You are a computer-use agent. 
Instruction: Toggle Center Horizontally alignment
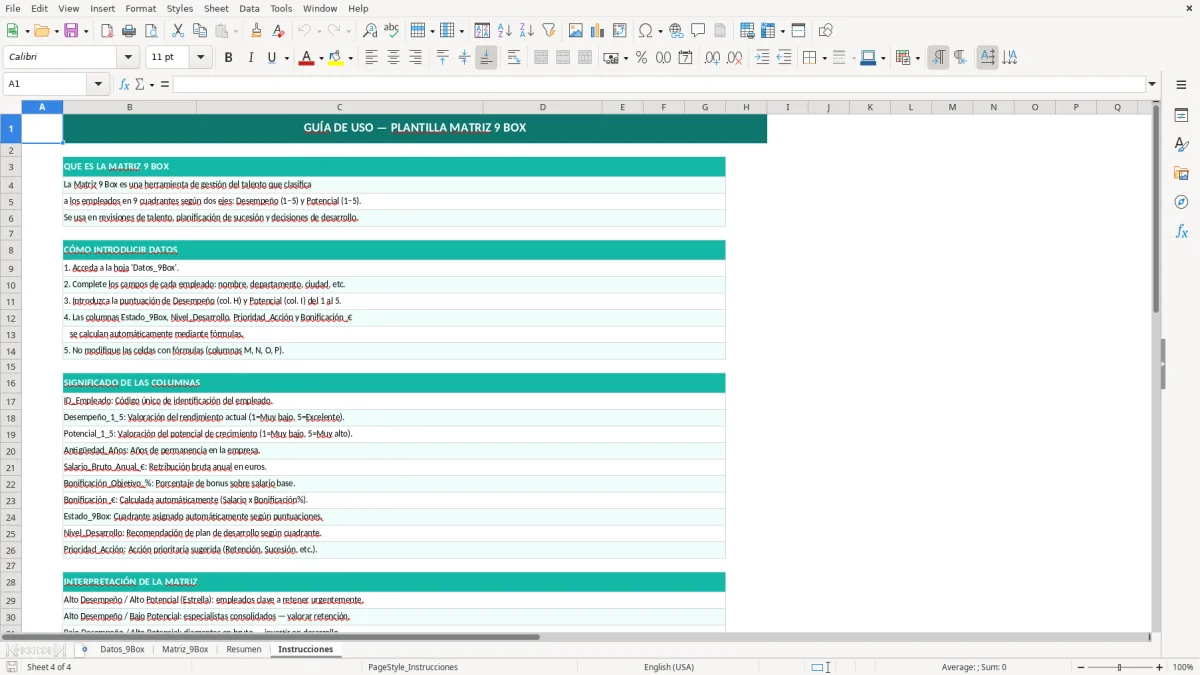393,58
